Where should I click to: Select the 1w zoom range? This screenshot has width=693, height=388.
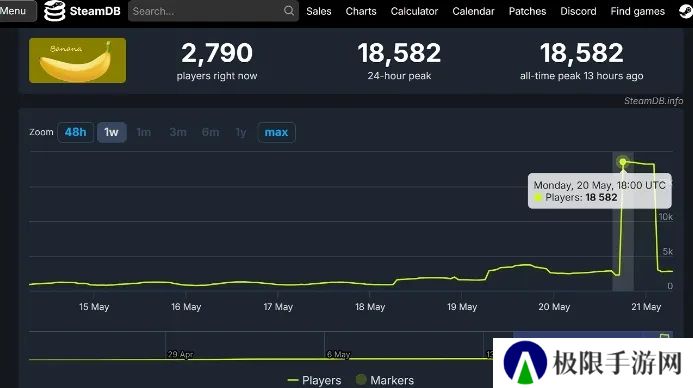click(x=111, y=132)
